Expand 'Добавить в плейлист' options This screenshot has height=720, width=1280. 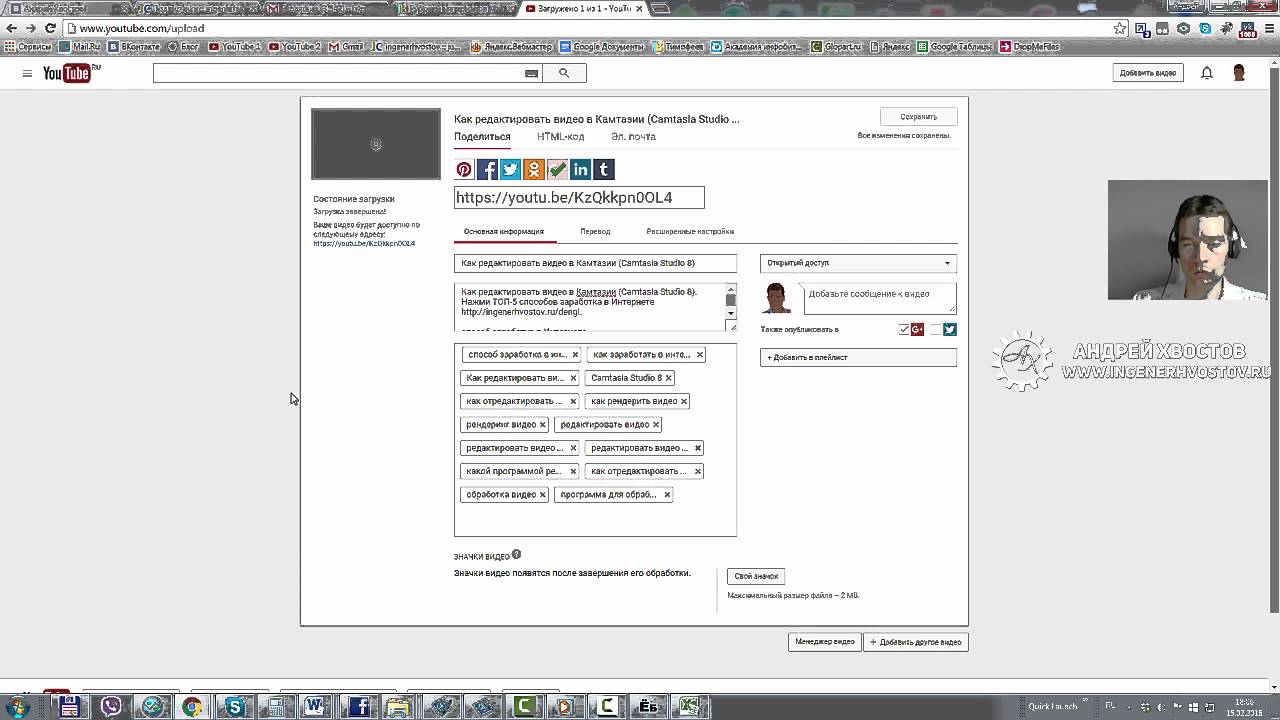(858, 357)
